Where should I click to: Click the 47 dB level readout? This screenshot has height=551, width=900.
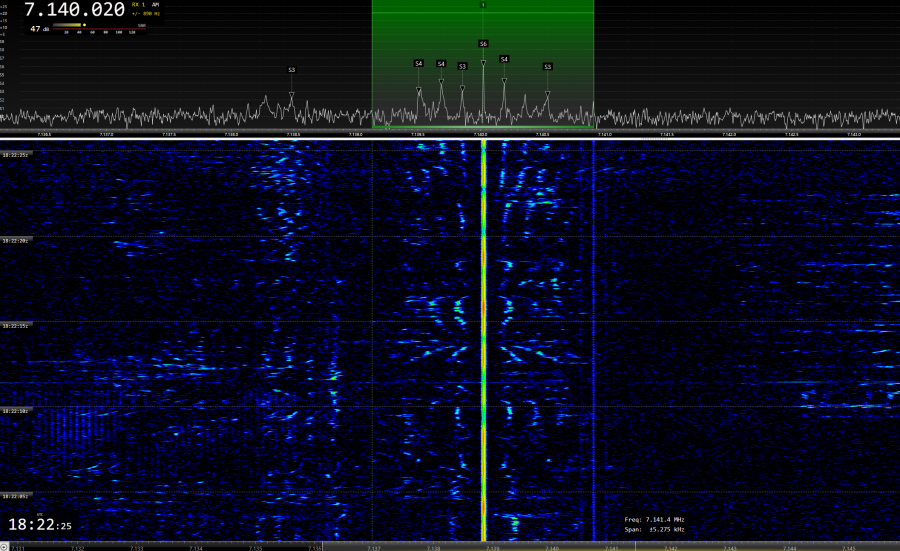coord(38,29)
